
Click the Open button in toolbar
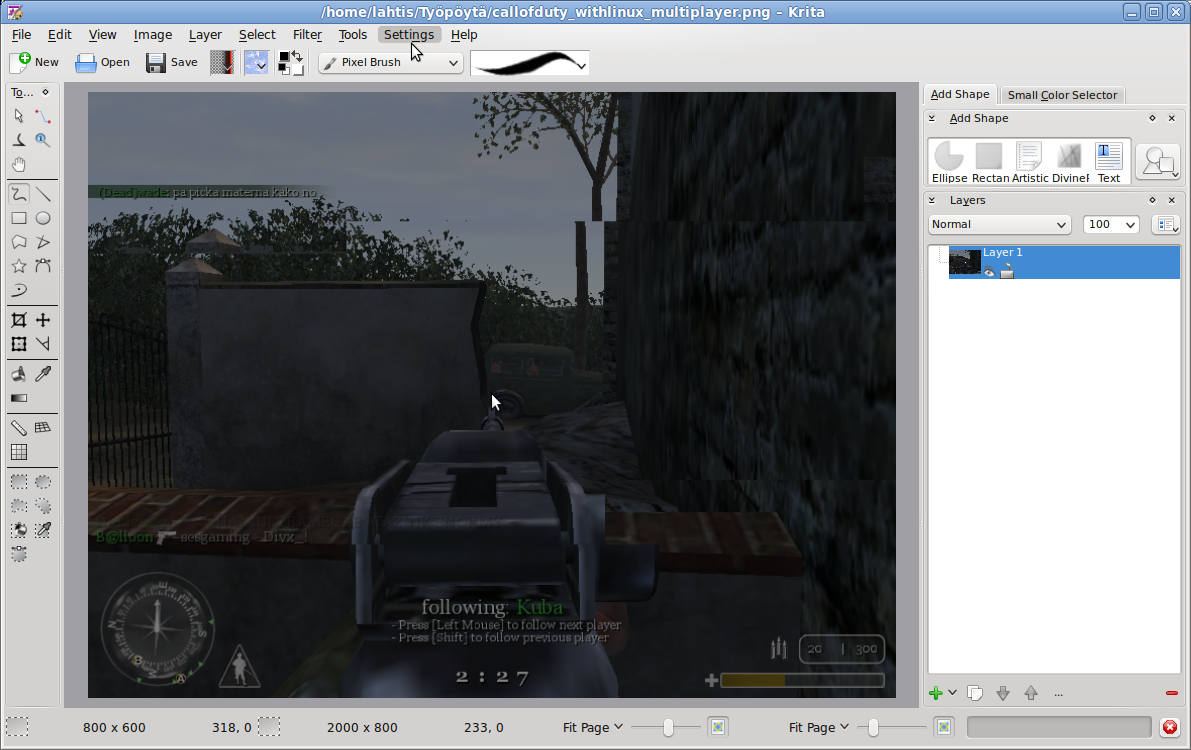102,62
